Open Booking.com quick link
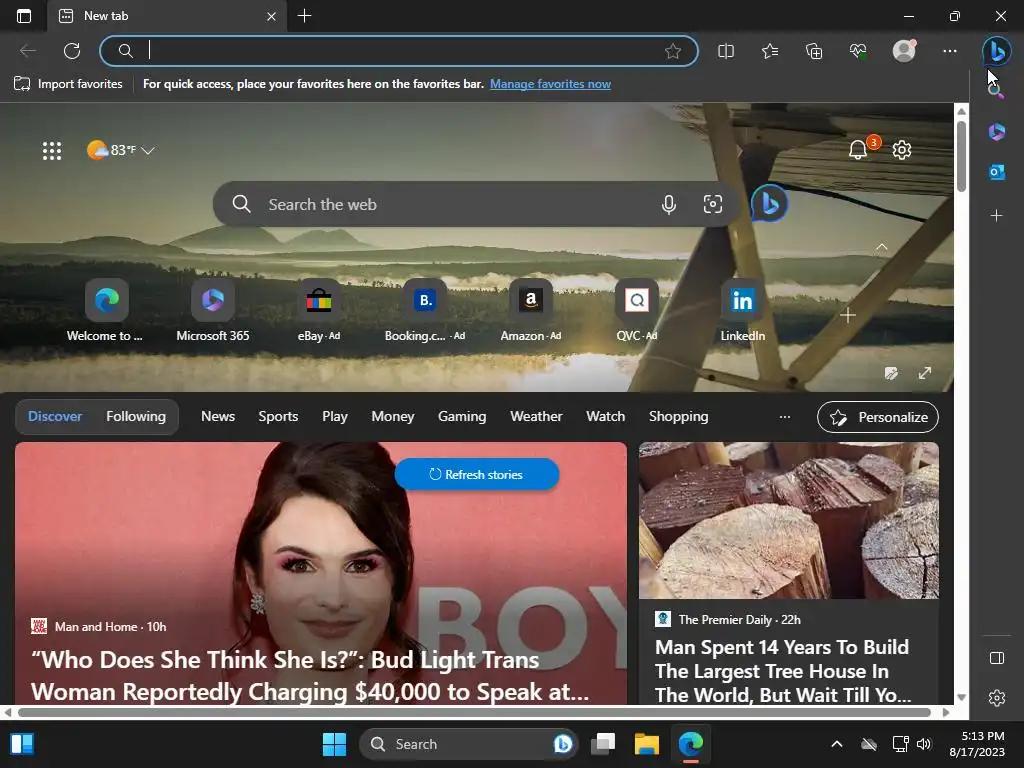The height and width of the screenshot is (768, 1024). pos(424,311)
